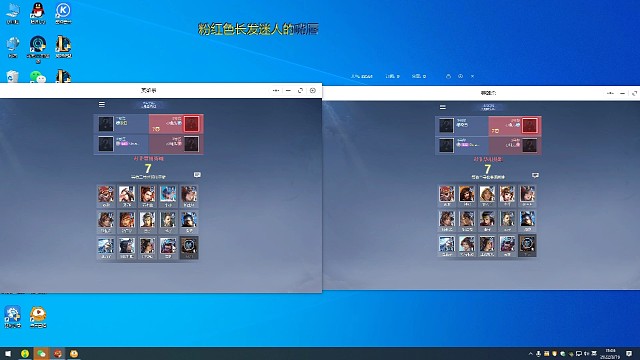Image resolution: width=640 pixels, height=360 pixels.
Task: Show hidden tray icons chevron
Action: pyautogui.click(x=530, y=353)
